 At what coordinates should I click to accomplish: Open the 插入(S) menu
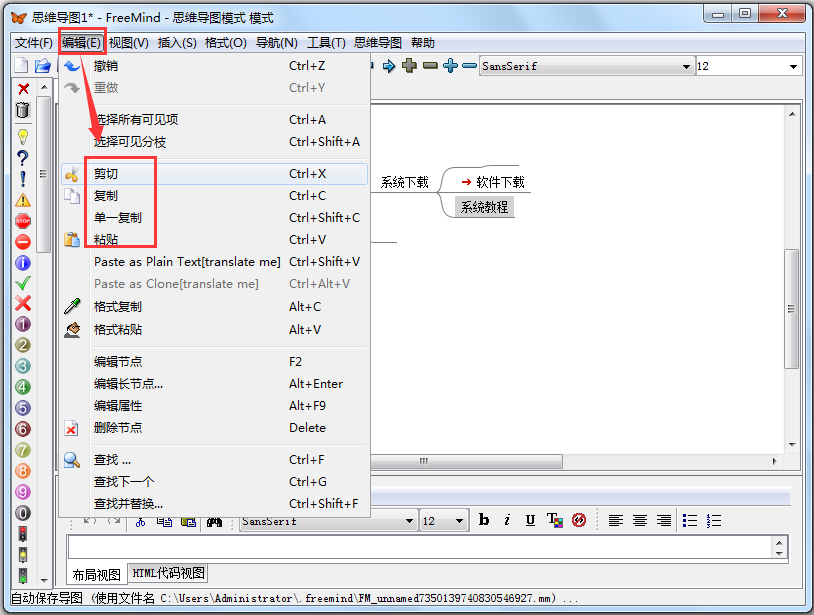tap(177, 43)
